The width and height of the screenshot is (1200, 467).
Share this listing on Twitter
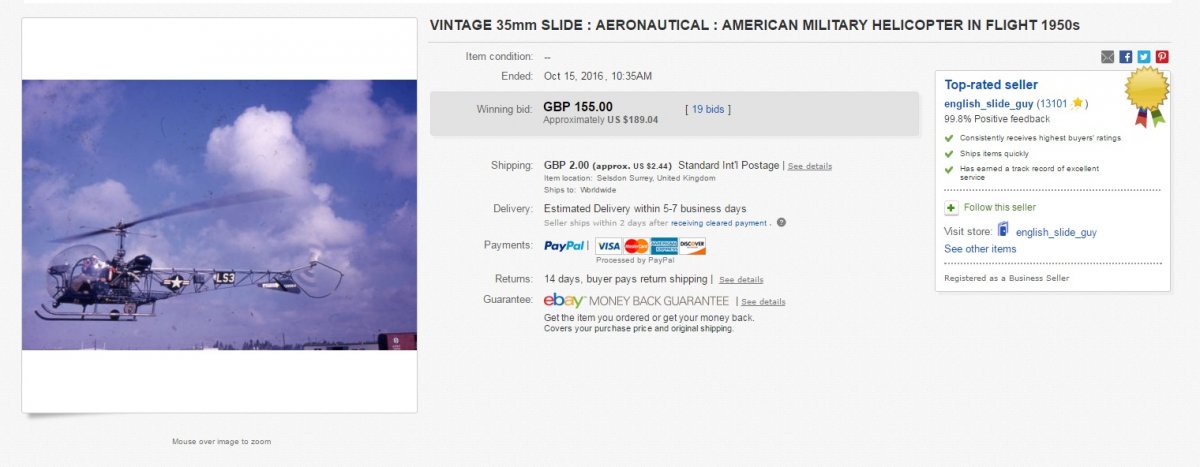1144,57
